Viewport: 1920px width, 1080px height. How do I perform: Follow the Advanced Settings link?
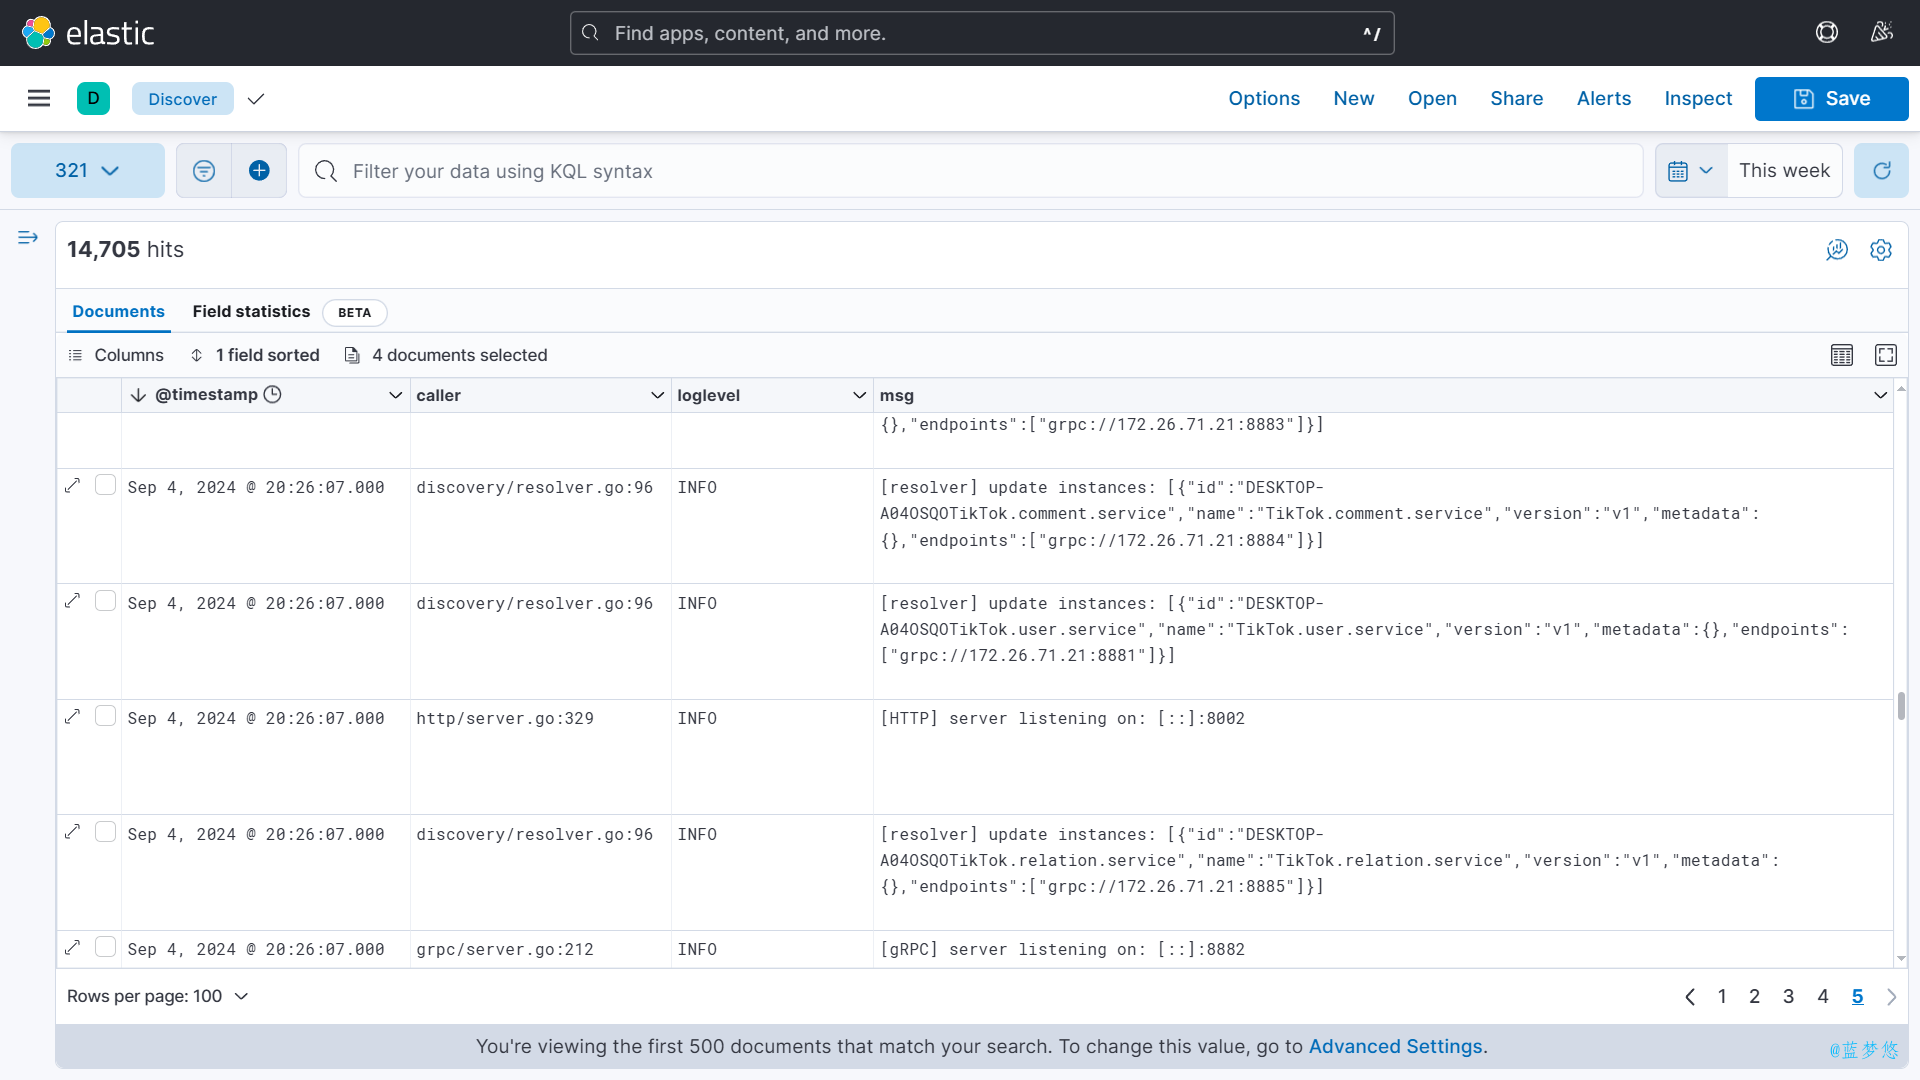click(1395, 1047)
